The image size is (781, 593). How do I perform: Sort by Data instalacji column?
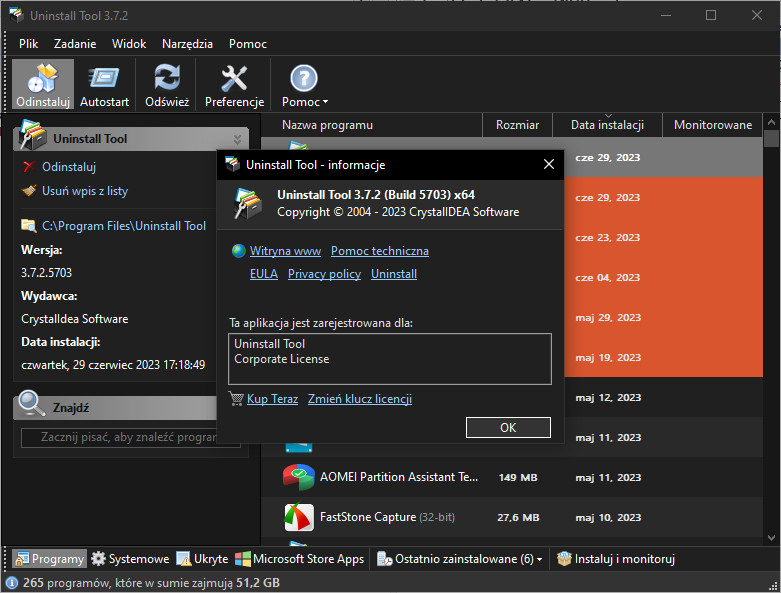[607, 125]
